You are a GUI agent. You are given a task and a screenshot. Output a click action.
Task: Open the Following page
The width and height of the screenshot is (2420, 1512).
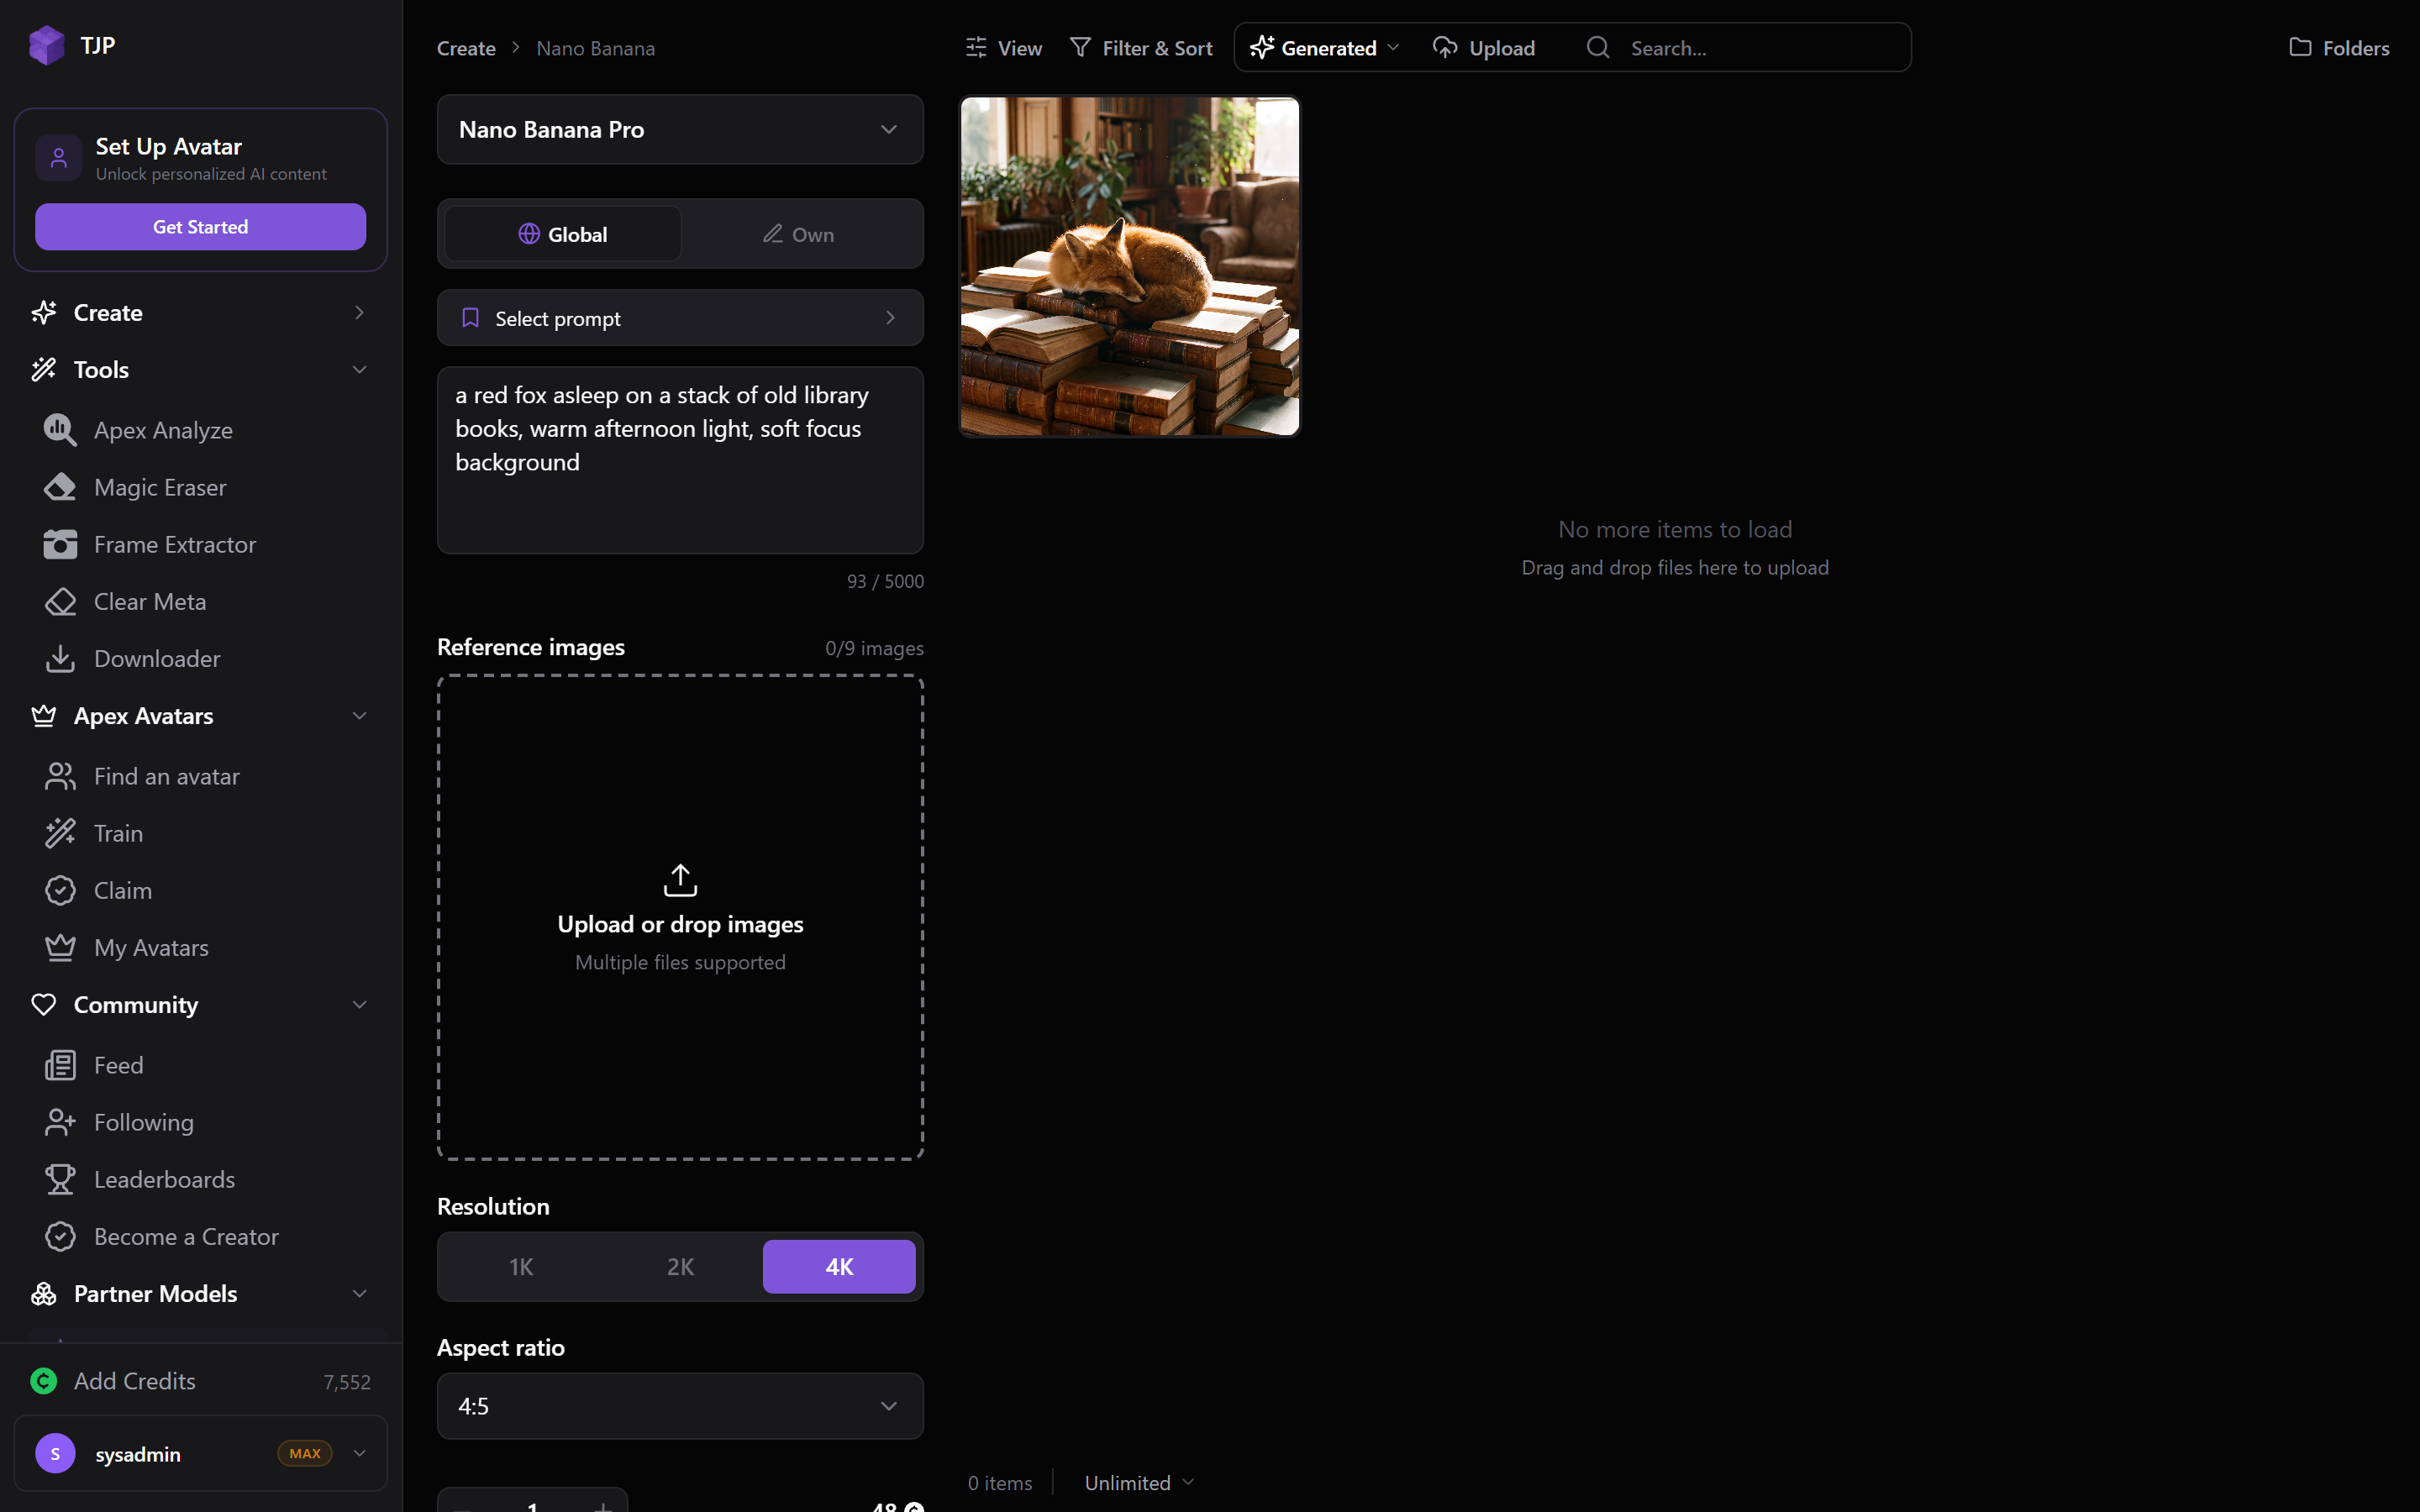(144, 1122)
